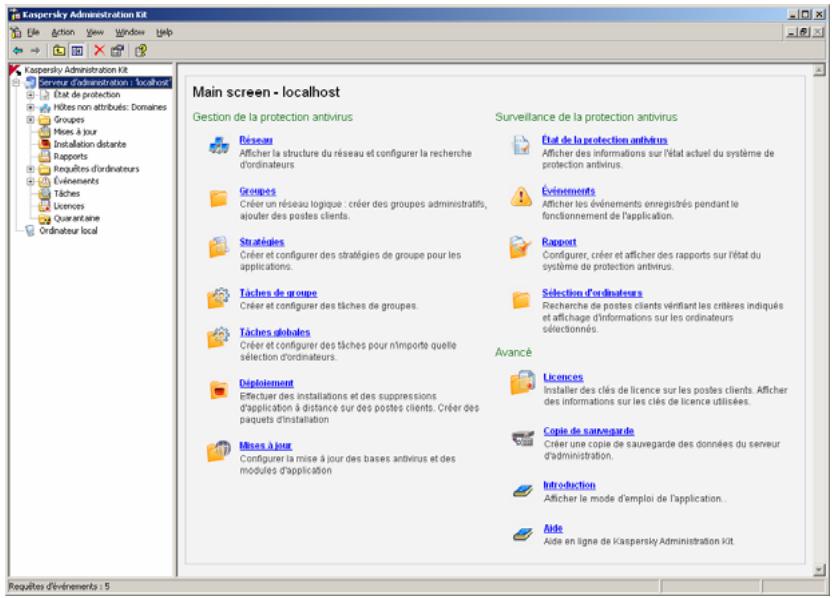832x598 pixels.
Task: Click the Requêtes d'événements : 5 status text
Action: click(x=59, y=586)
